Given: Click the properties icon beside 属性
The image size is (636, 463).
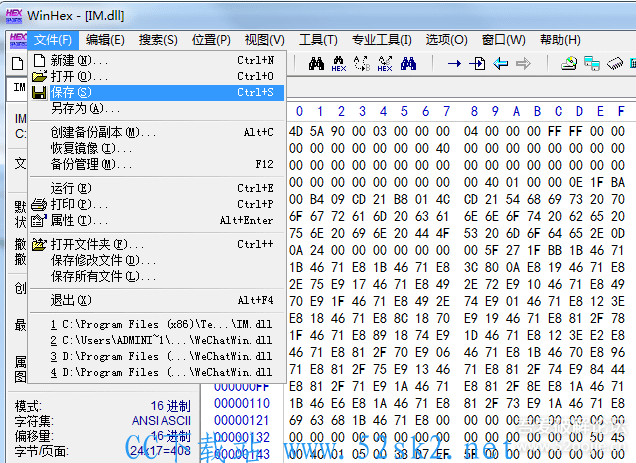Looking at the screenshot, I should click(39, 220).
